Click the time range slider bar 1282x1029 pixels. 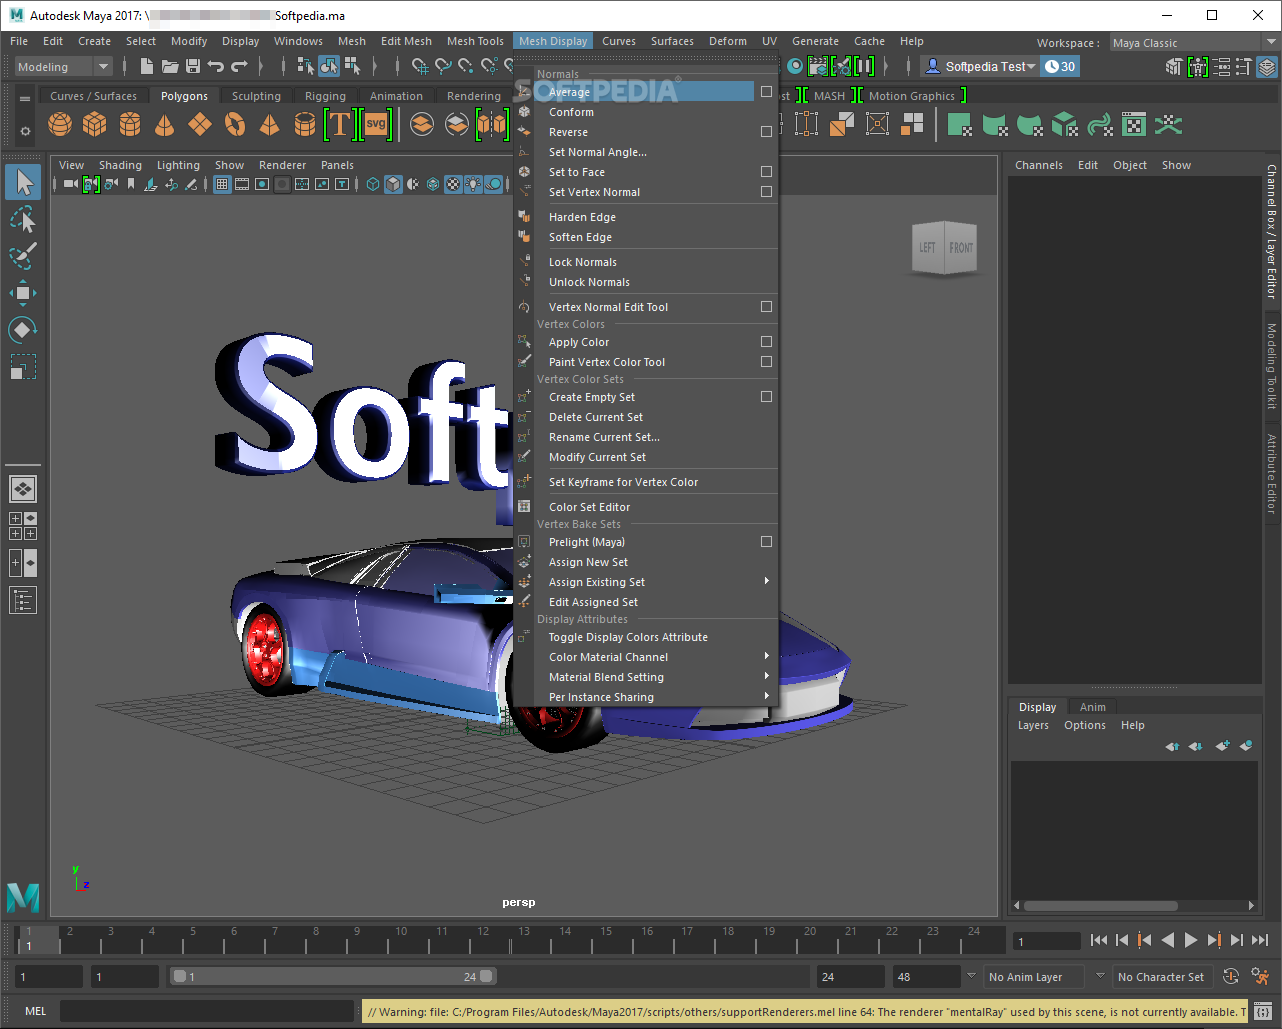pyautogui.click(x=333, y=977)
